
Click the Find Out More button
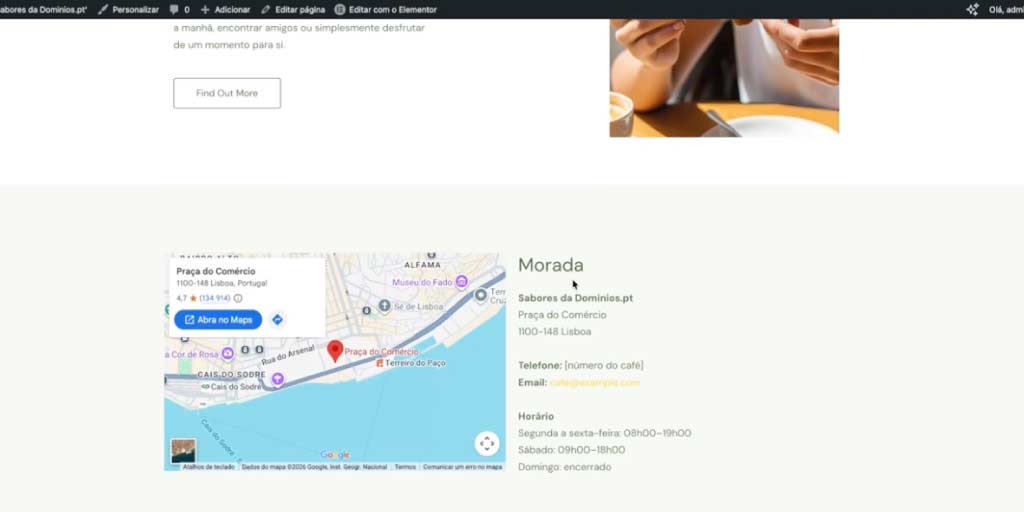pos(227,93)
